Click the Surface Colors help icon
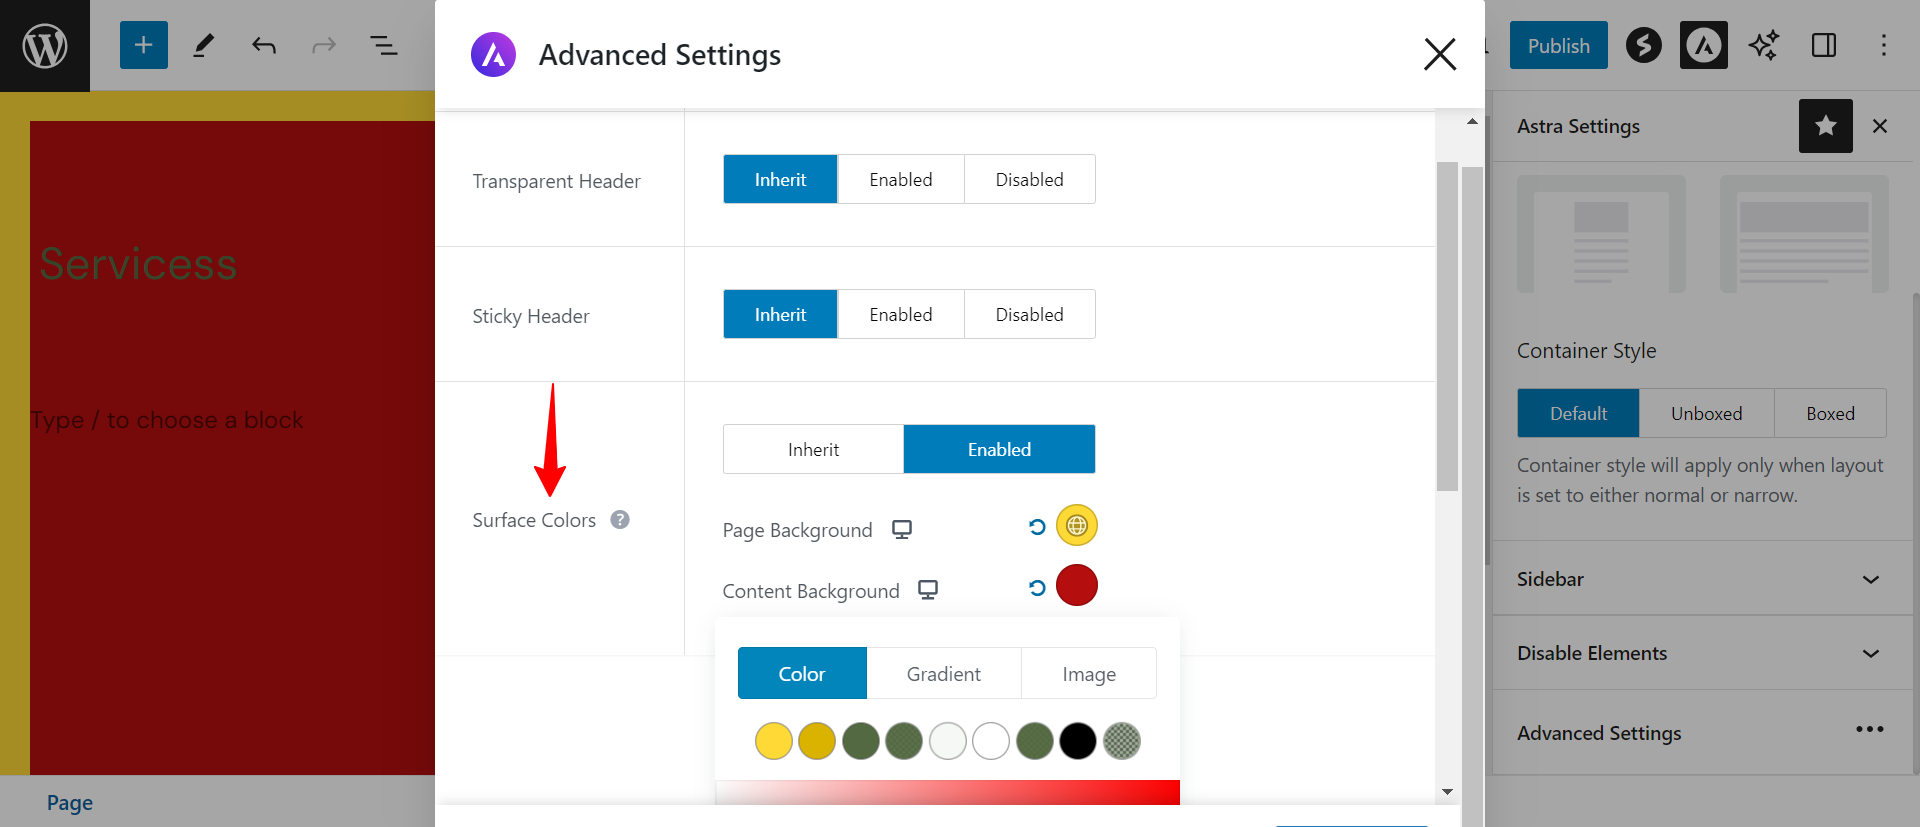The image size is (1920, 827). point(620,520)
